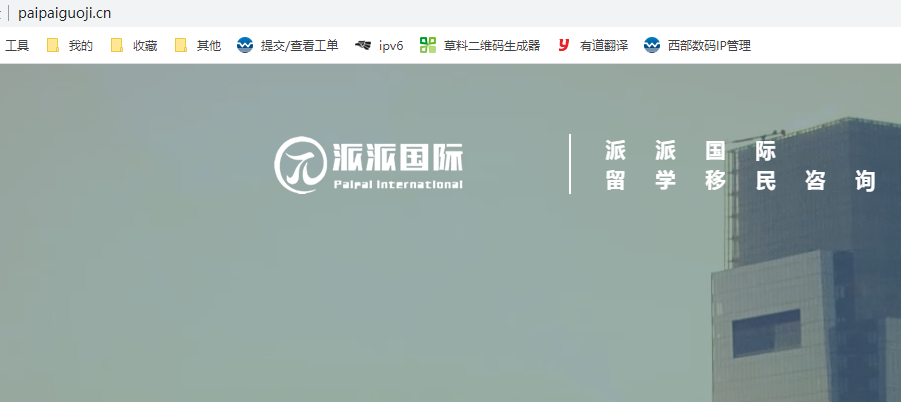Open the 西部数码IP管理 bookmark text
Image resolution: width=901 pixels, height=402 pixels.
[709, 45]
